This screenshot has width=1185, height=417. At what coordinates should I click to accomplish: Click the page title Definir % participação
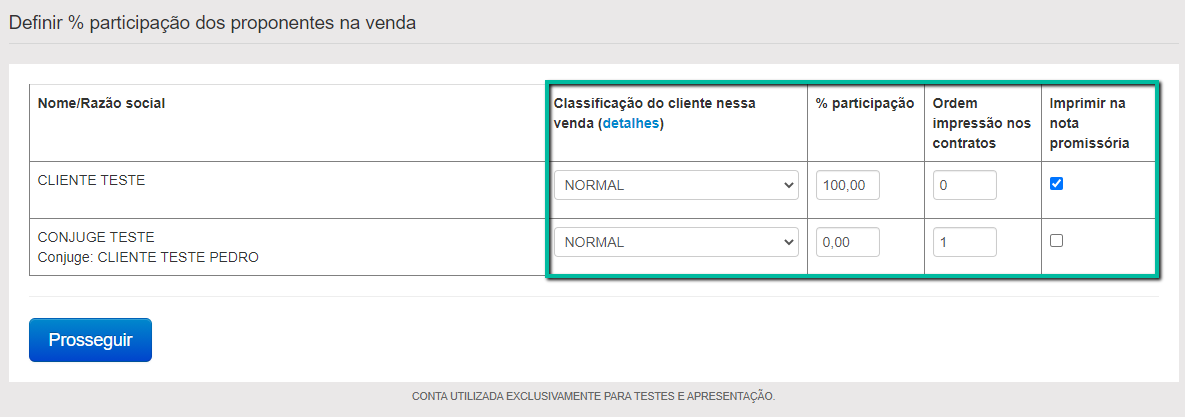(x=212, y=22)
